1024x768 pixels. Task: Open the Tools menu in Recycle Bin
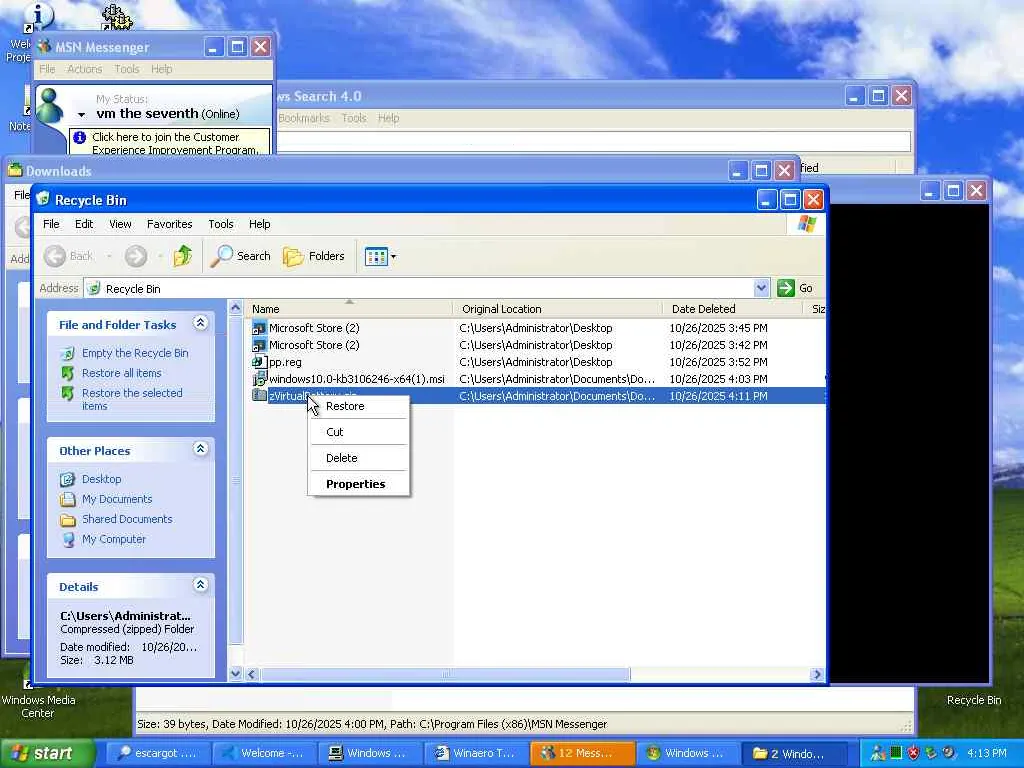221,224
